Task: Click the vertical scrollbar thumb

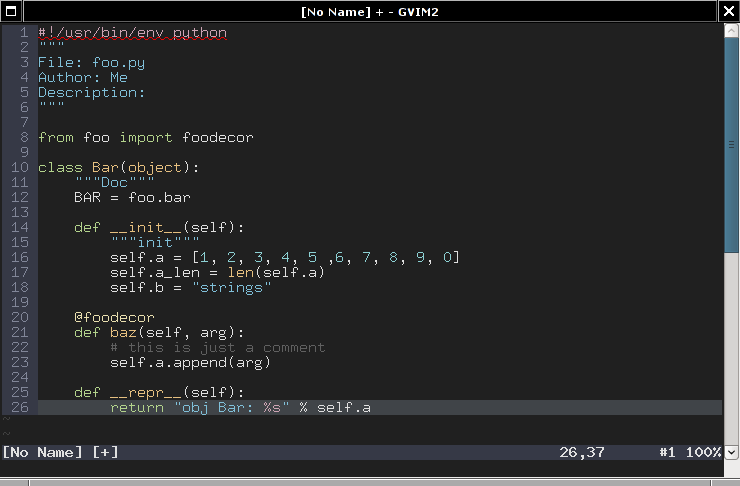Action: 731,145
